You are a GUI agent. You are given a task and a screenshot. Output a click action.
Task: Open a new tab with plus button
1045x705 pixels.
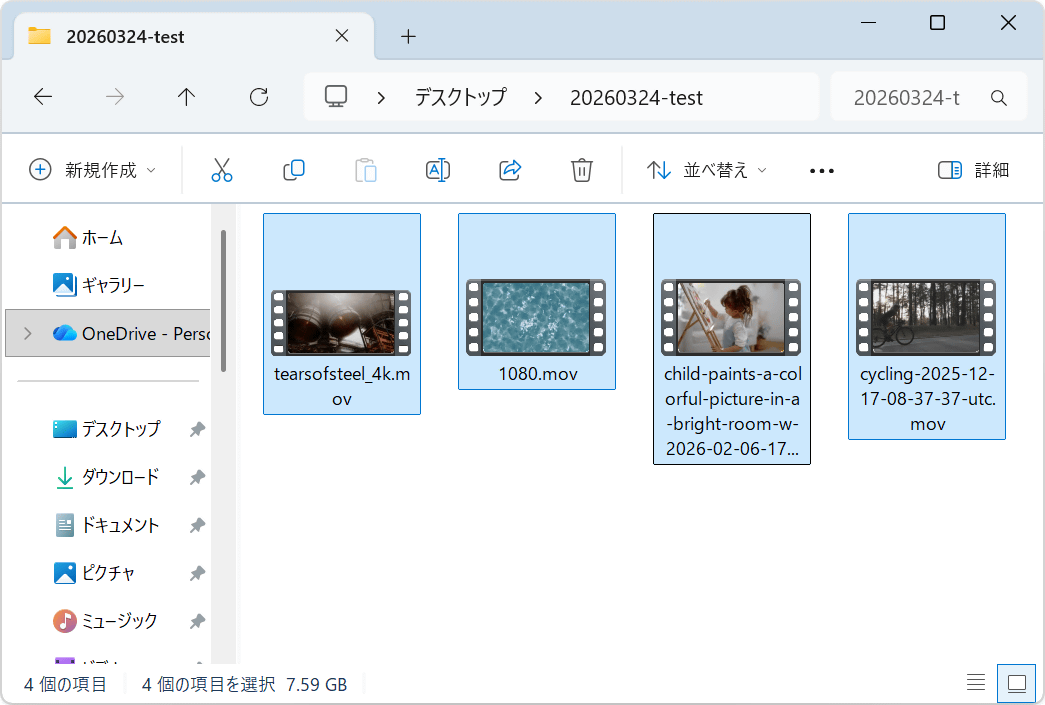tap(408, 37)
